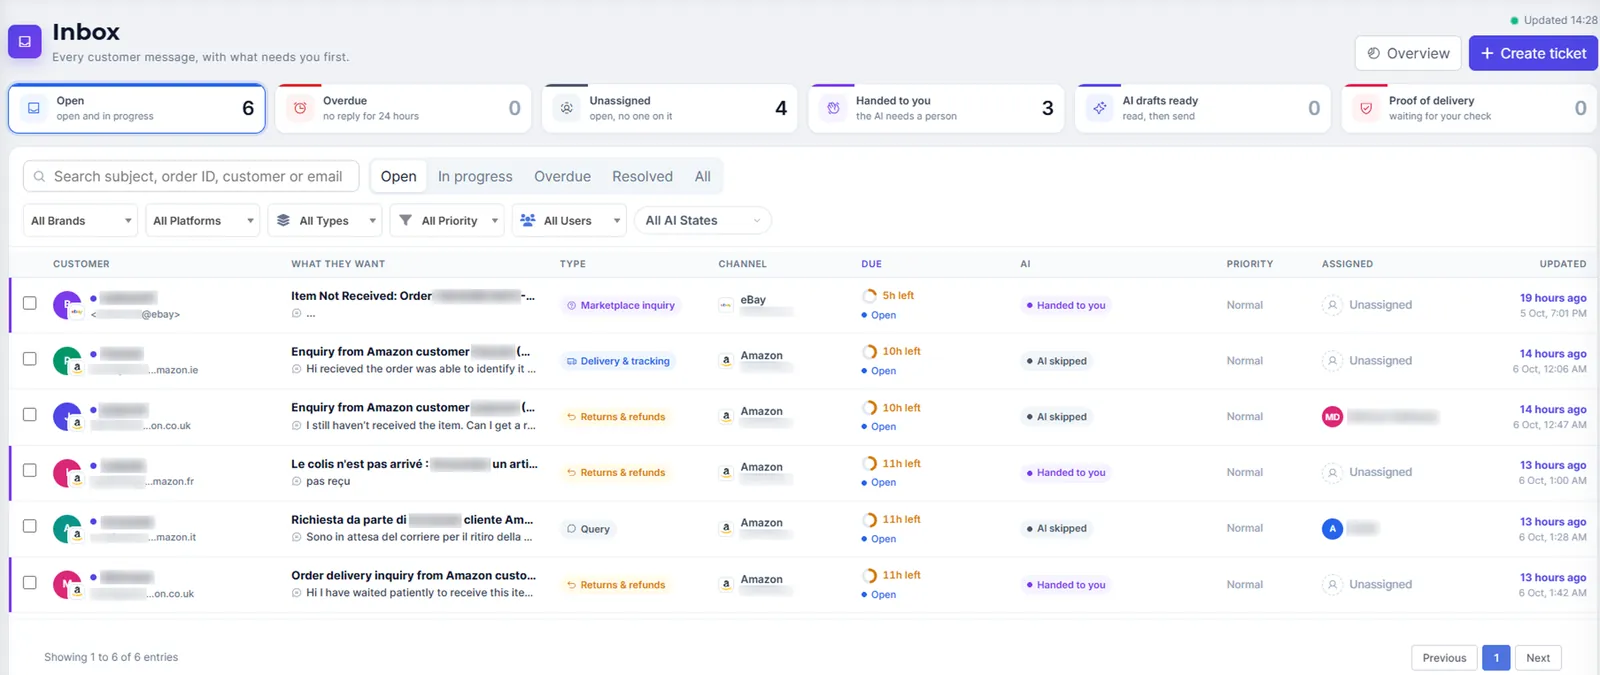Click the blue A assignee avatar
Image resolution: width=1600 pixels, height=675 pixels.
coord(1332,529)
